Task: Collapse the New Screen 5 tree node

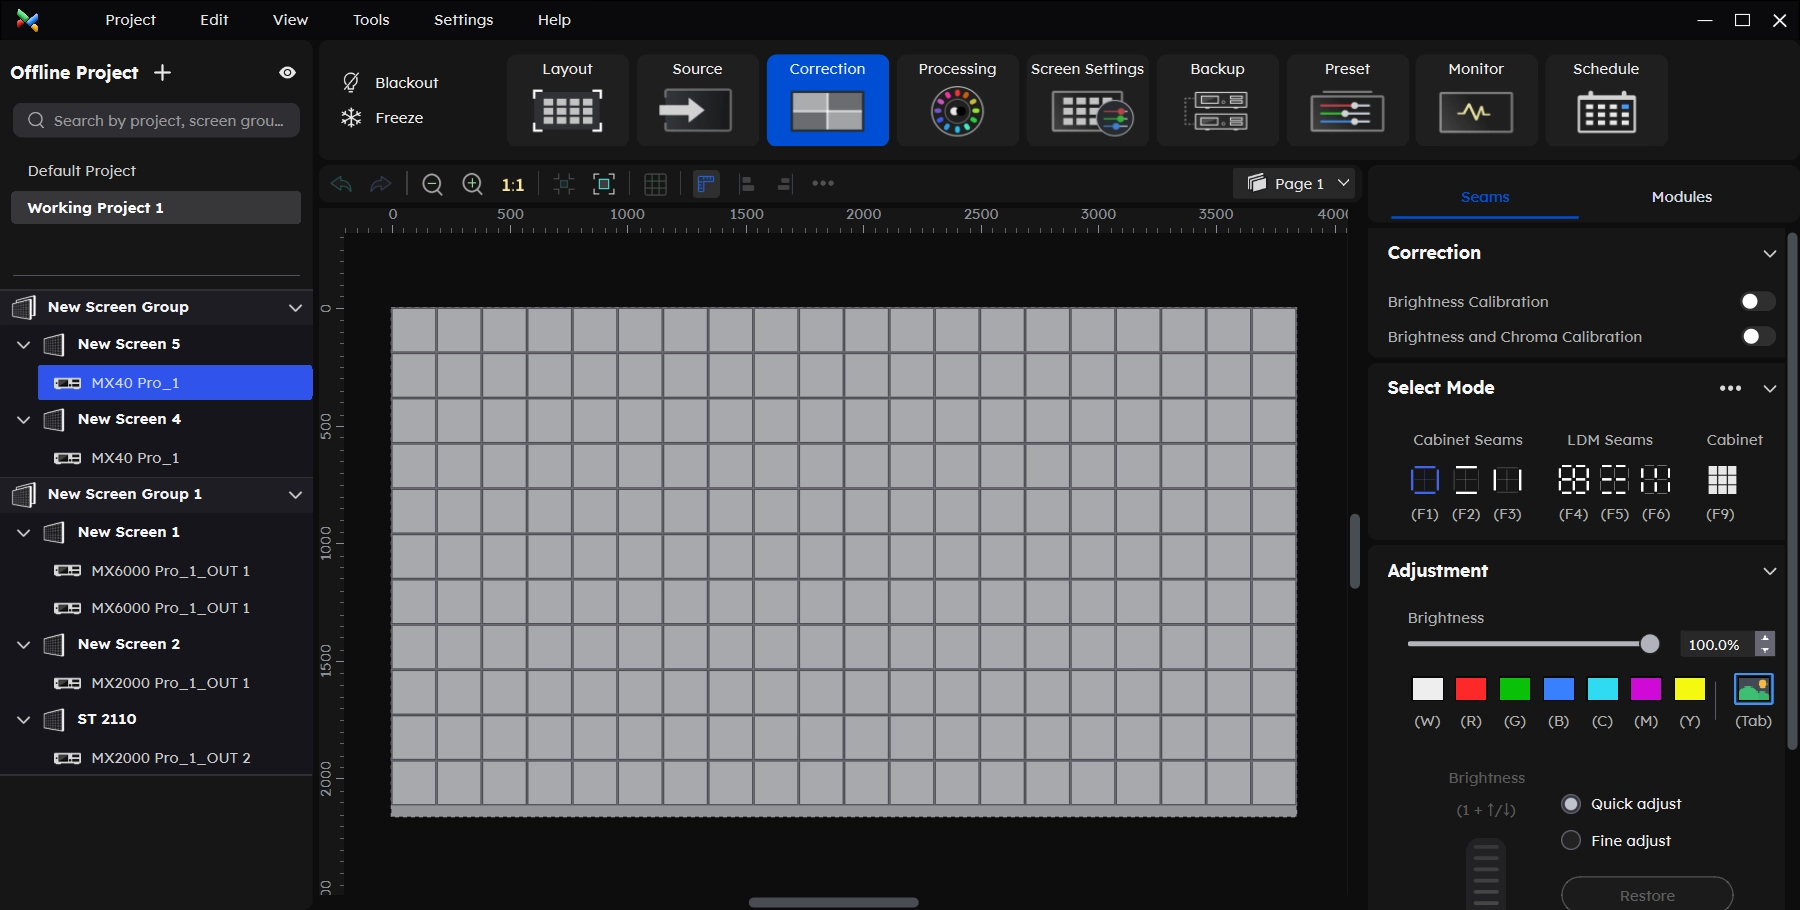Action: coord(24,344)
